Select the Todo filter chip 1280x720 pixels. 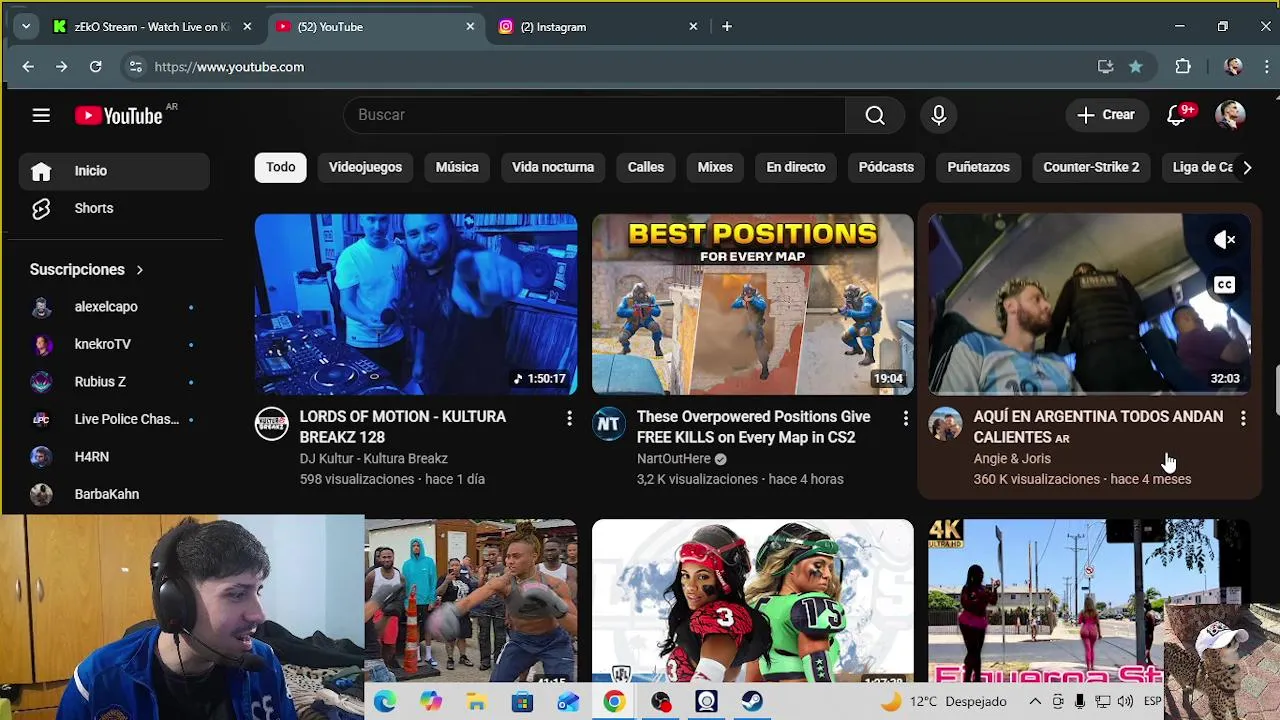coord(281,167)
